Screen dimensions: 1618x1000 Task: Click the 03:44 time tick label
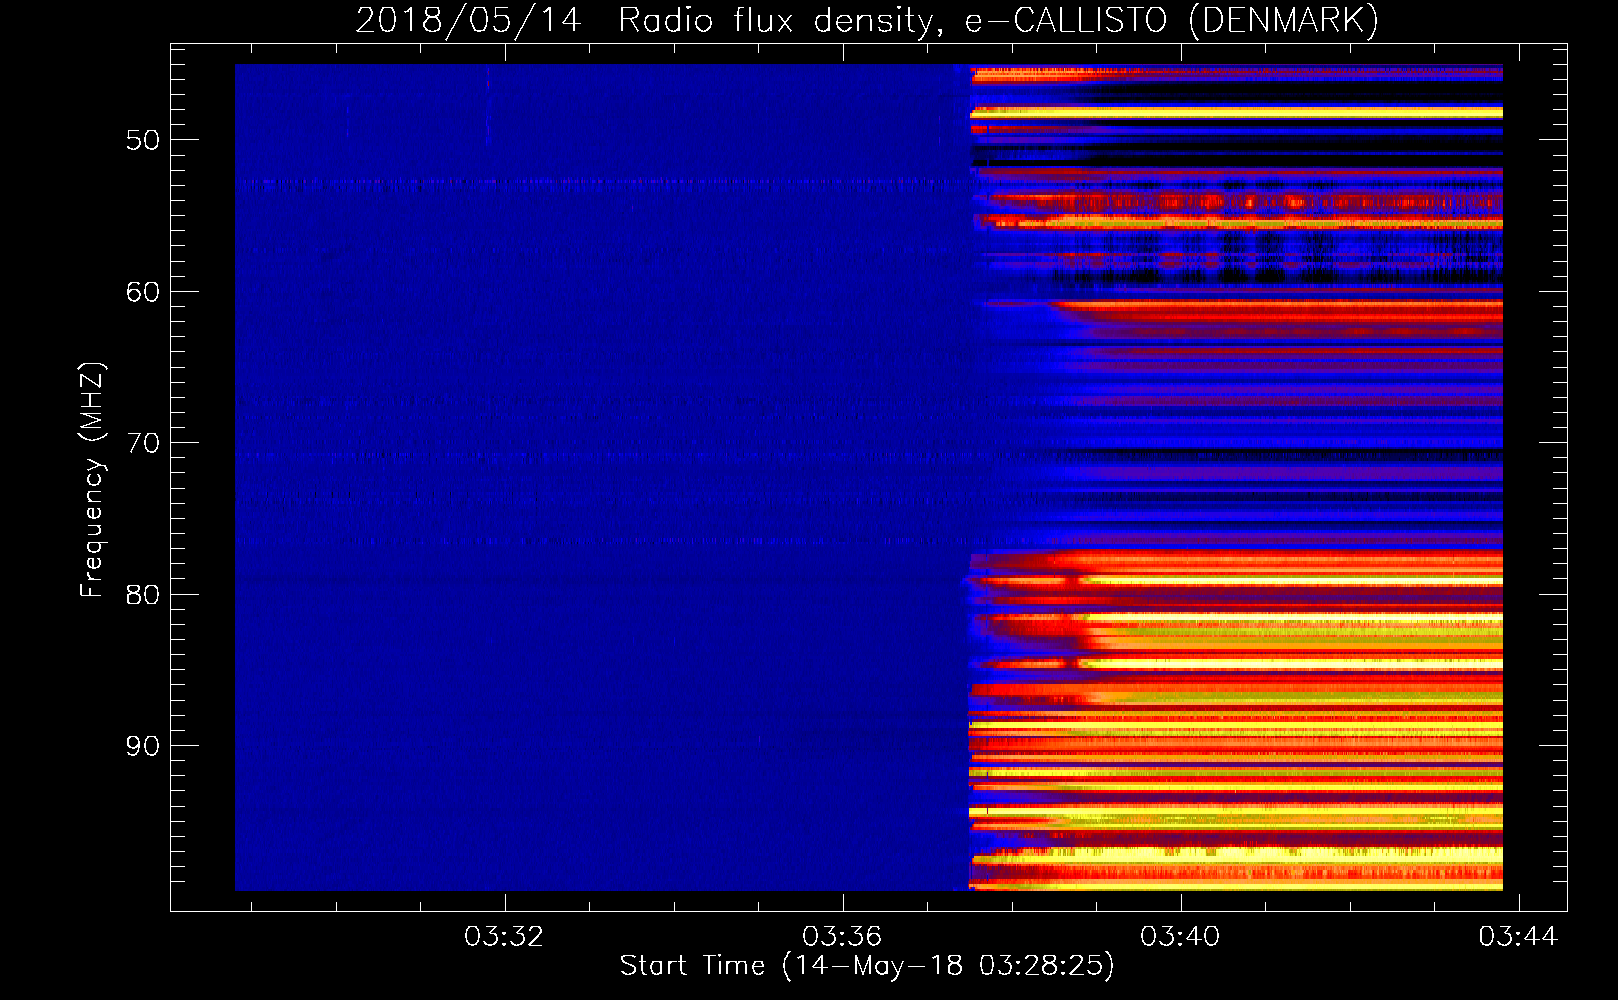pyautogui.click(x=1518, y=937)
